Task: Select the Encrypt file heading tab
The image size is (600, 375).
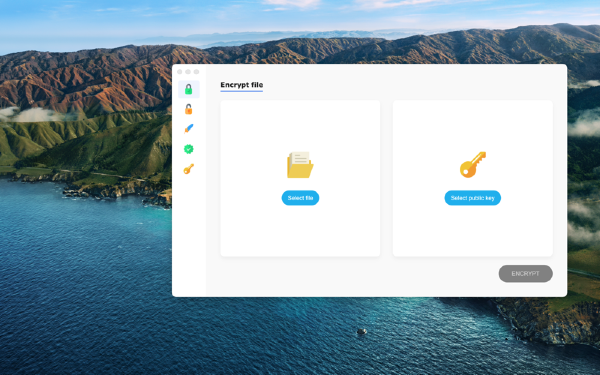Action: point(241,85)
